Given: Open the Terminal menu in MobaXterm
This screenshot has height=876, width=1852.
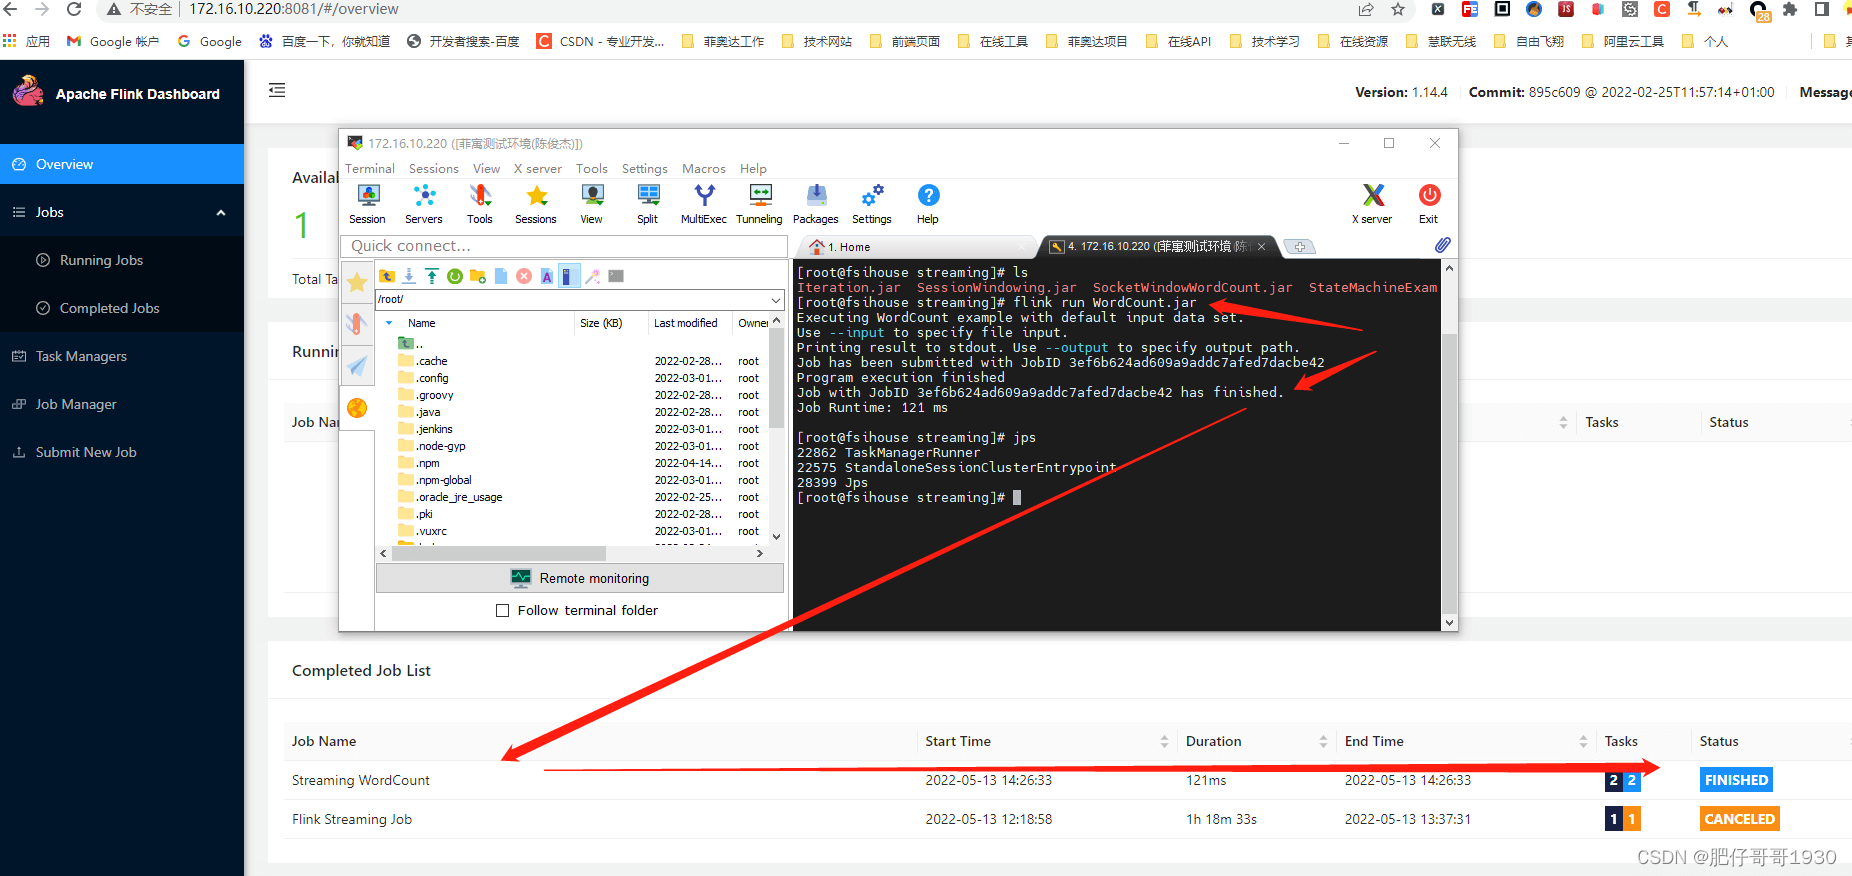Looking at the screenshot, I should [x=370, y=168].
